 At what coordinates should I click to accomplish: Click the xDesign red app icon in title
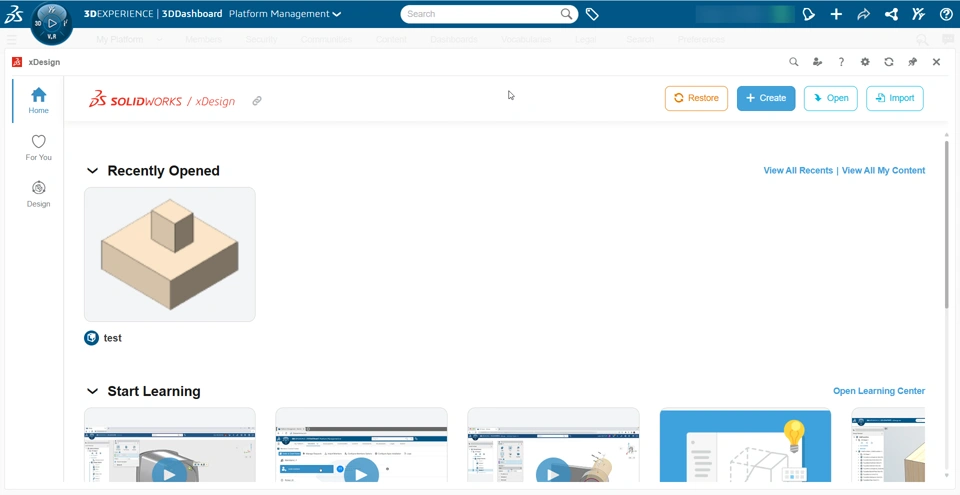pyautogui.click(x=17, y=62)
